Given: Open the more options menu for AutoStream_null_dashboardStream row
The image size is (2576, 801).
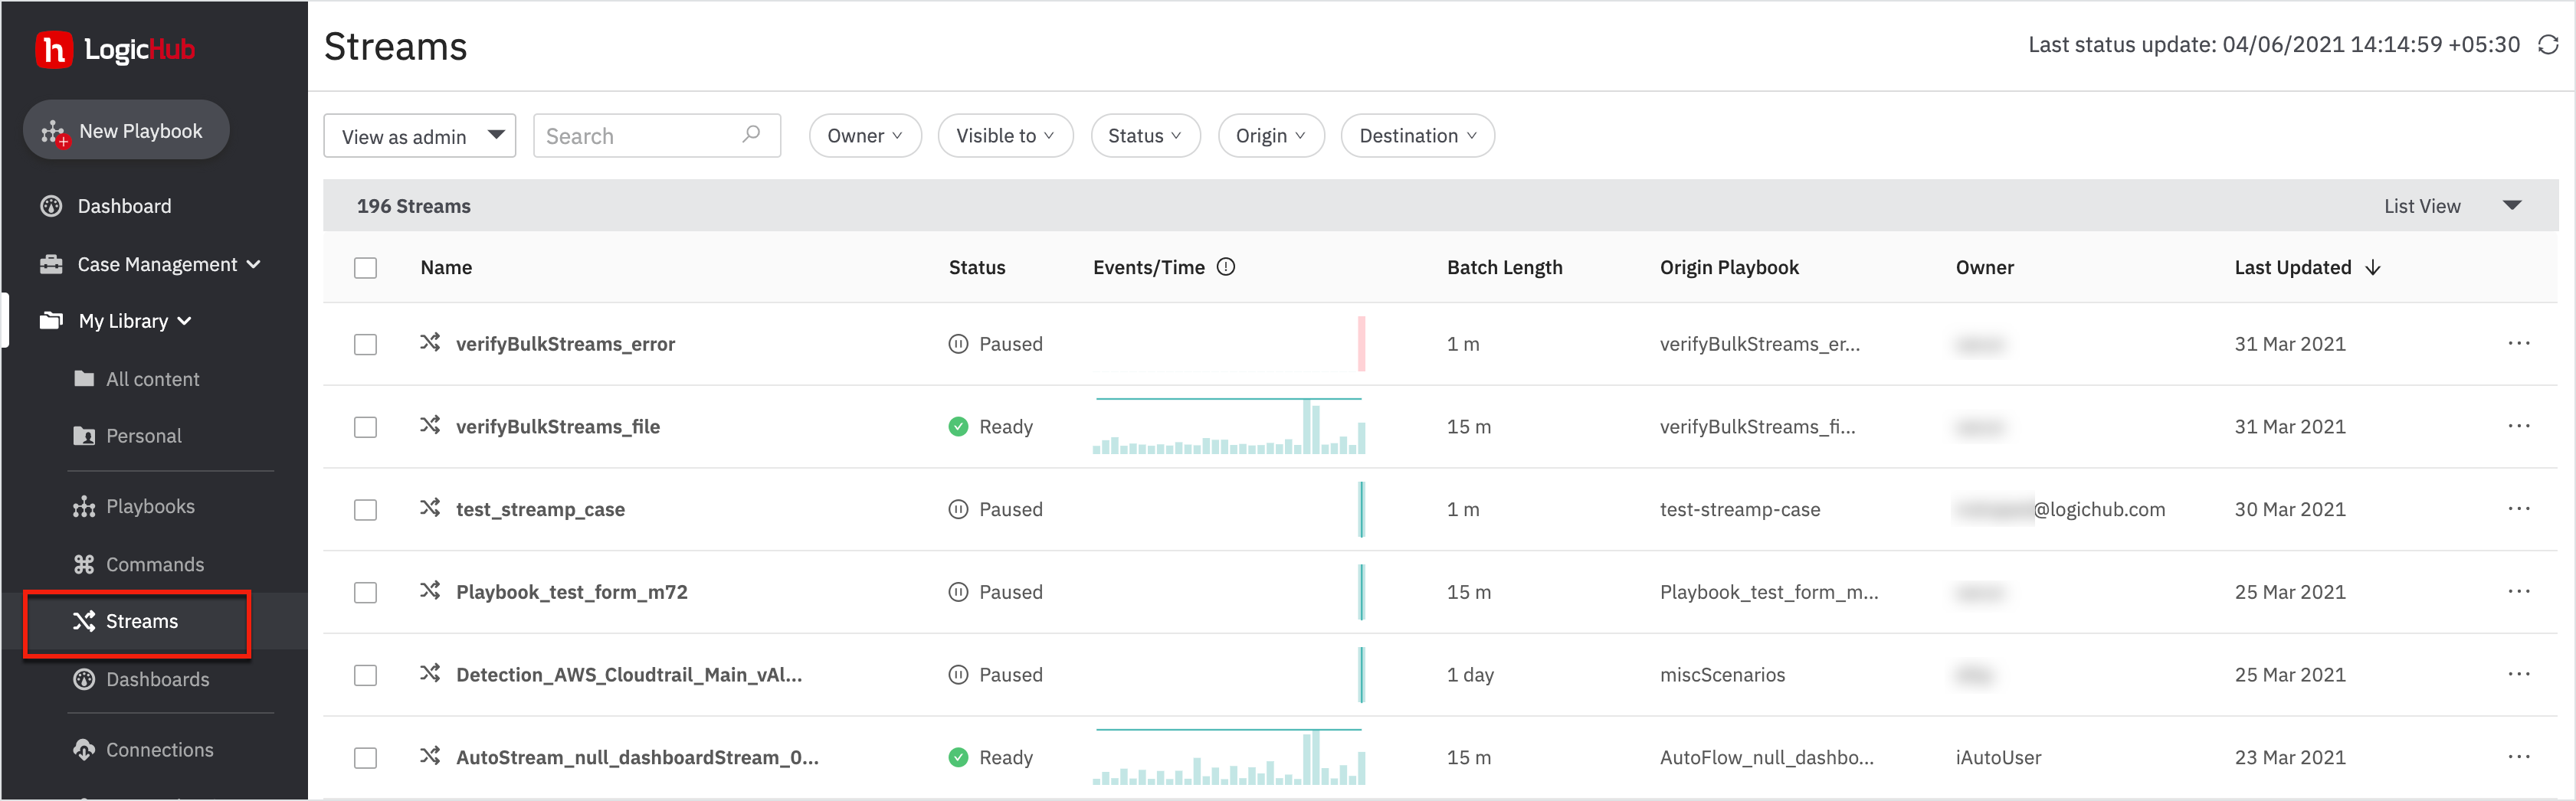Looking at the screenshot, I should 2519,757.
